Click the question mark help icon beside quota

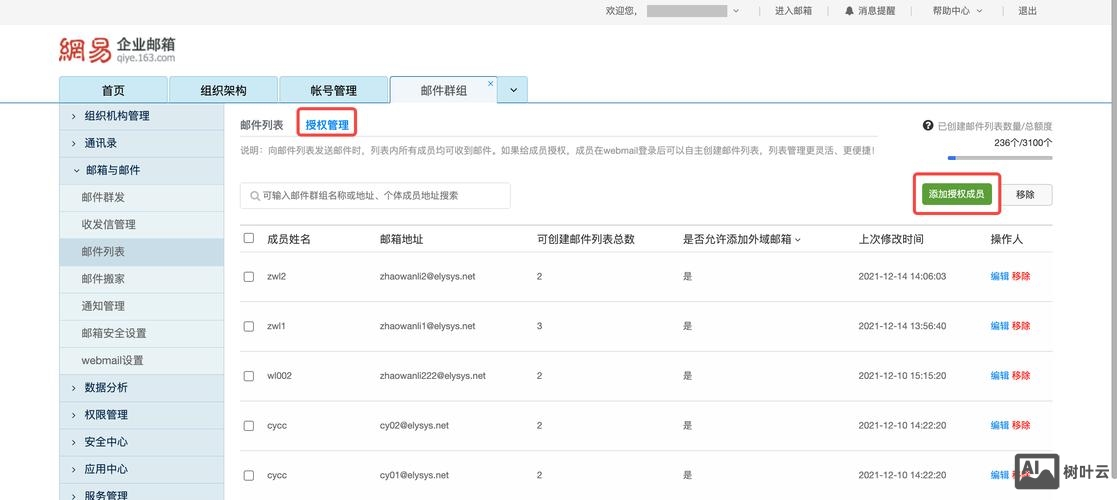click(928, 125)
